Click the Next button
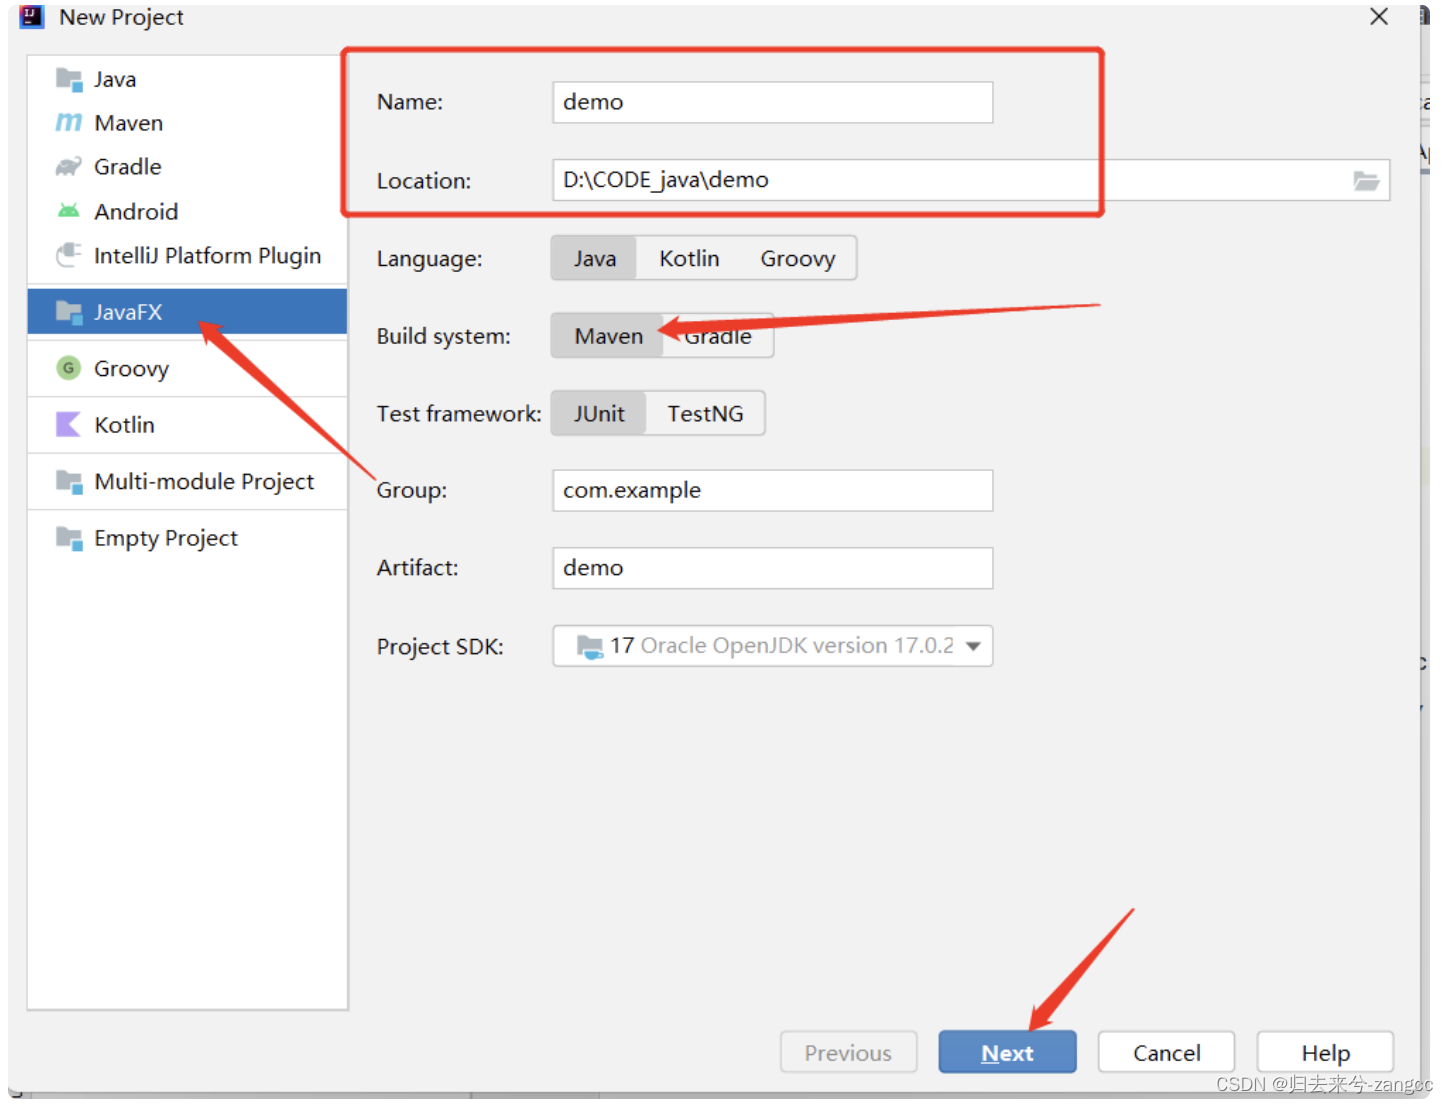The height and width of the screenshot is (1104, 1448). tap(1007, 1052)
